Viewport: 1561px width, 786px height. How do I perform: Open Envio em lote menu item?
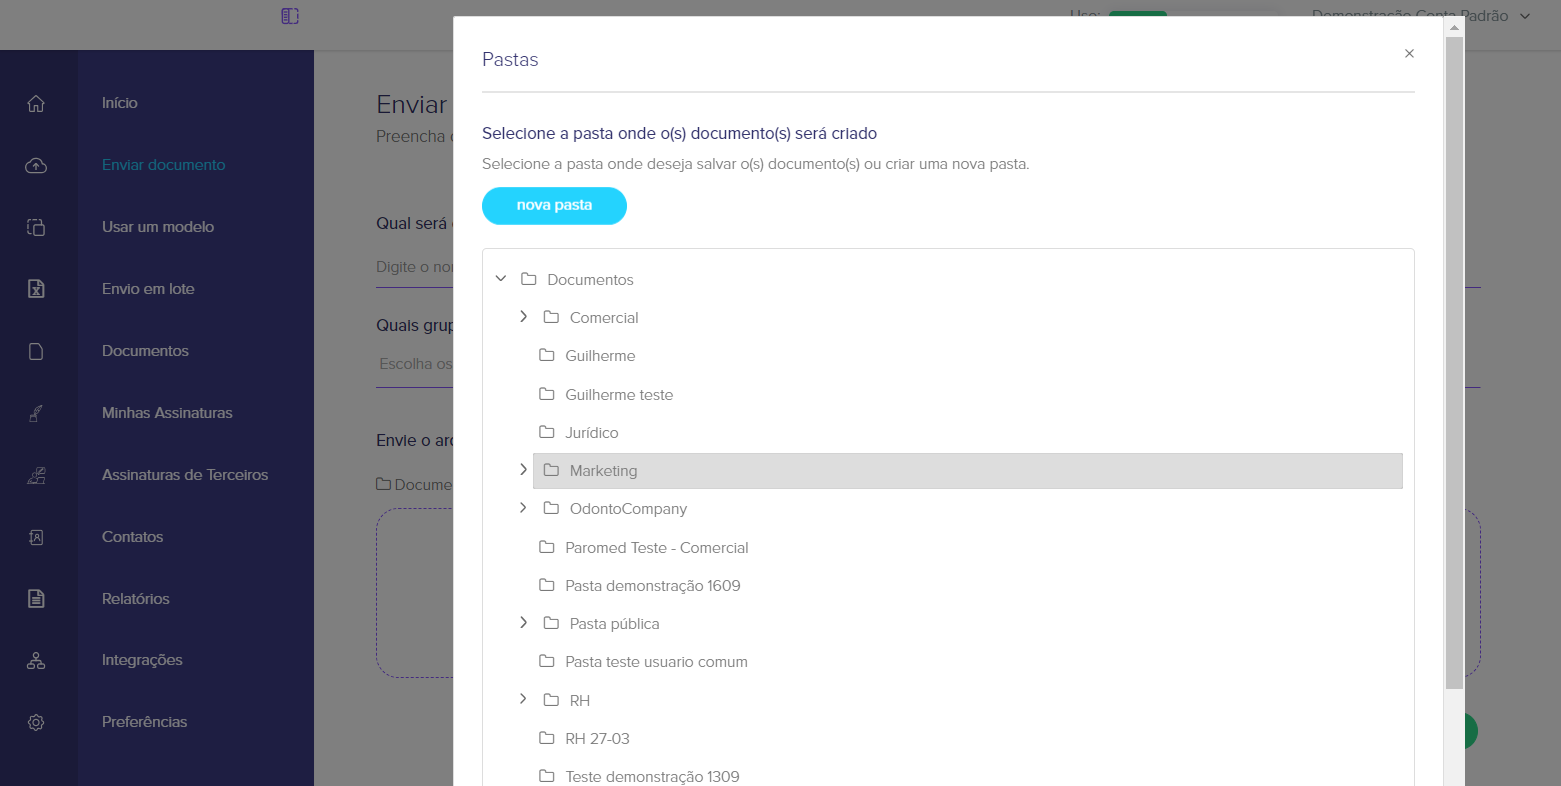[x=148, y=289]
